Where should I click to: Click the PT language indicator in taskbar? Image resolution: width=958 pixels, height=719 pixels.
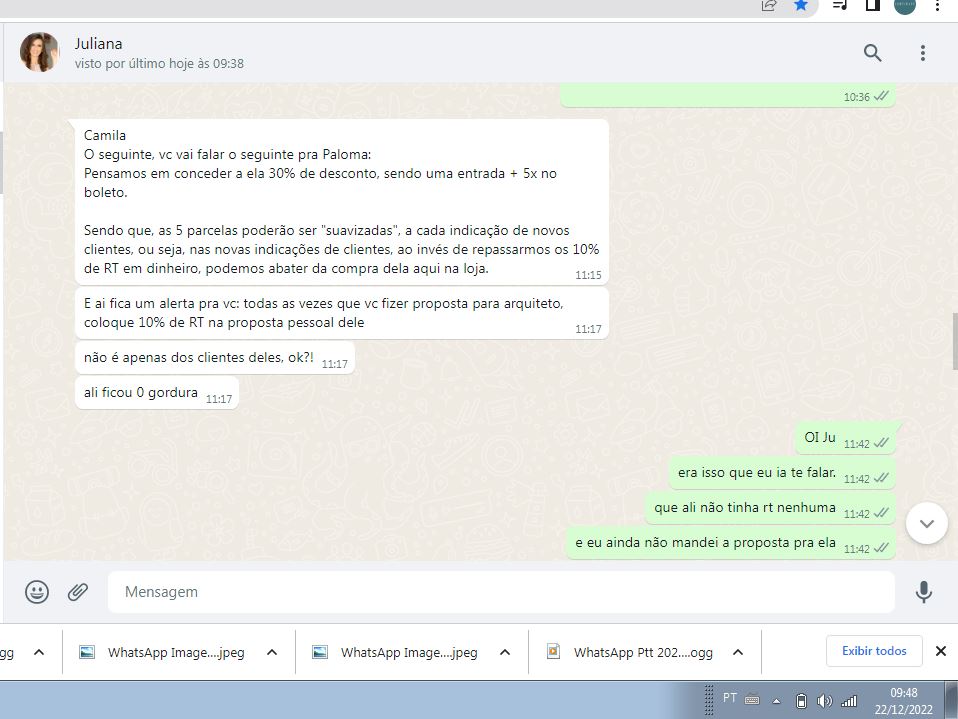pos(729,698)
